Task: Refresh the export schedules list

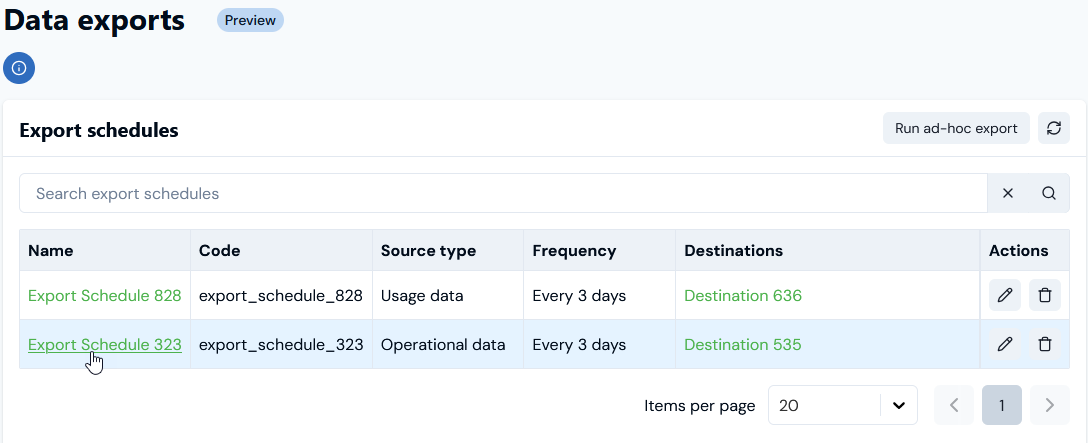Action: coord(1053,128)
